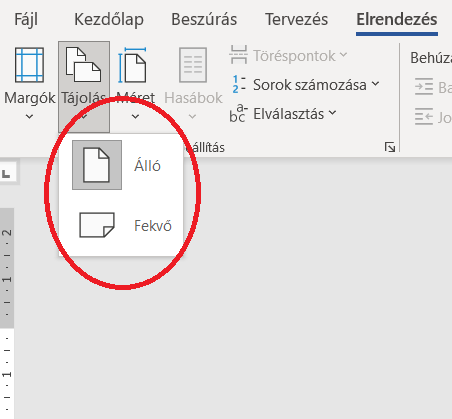The height and width of the screenshot is (419, 452).
Task: Expand the Elválasztás dropdown arrow
Action: tap(332, 113)
